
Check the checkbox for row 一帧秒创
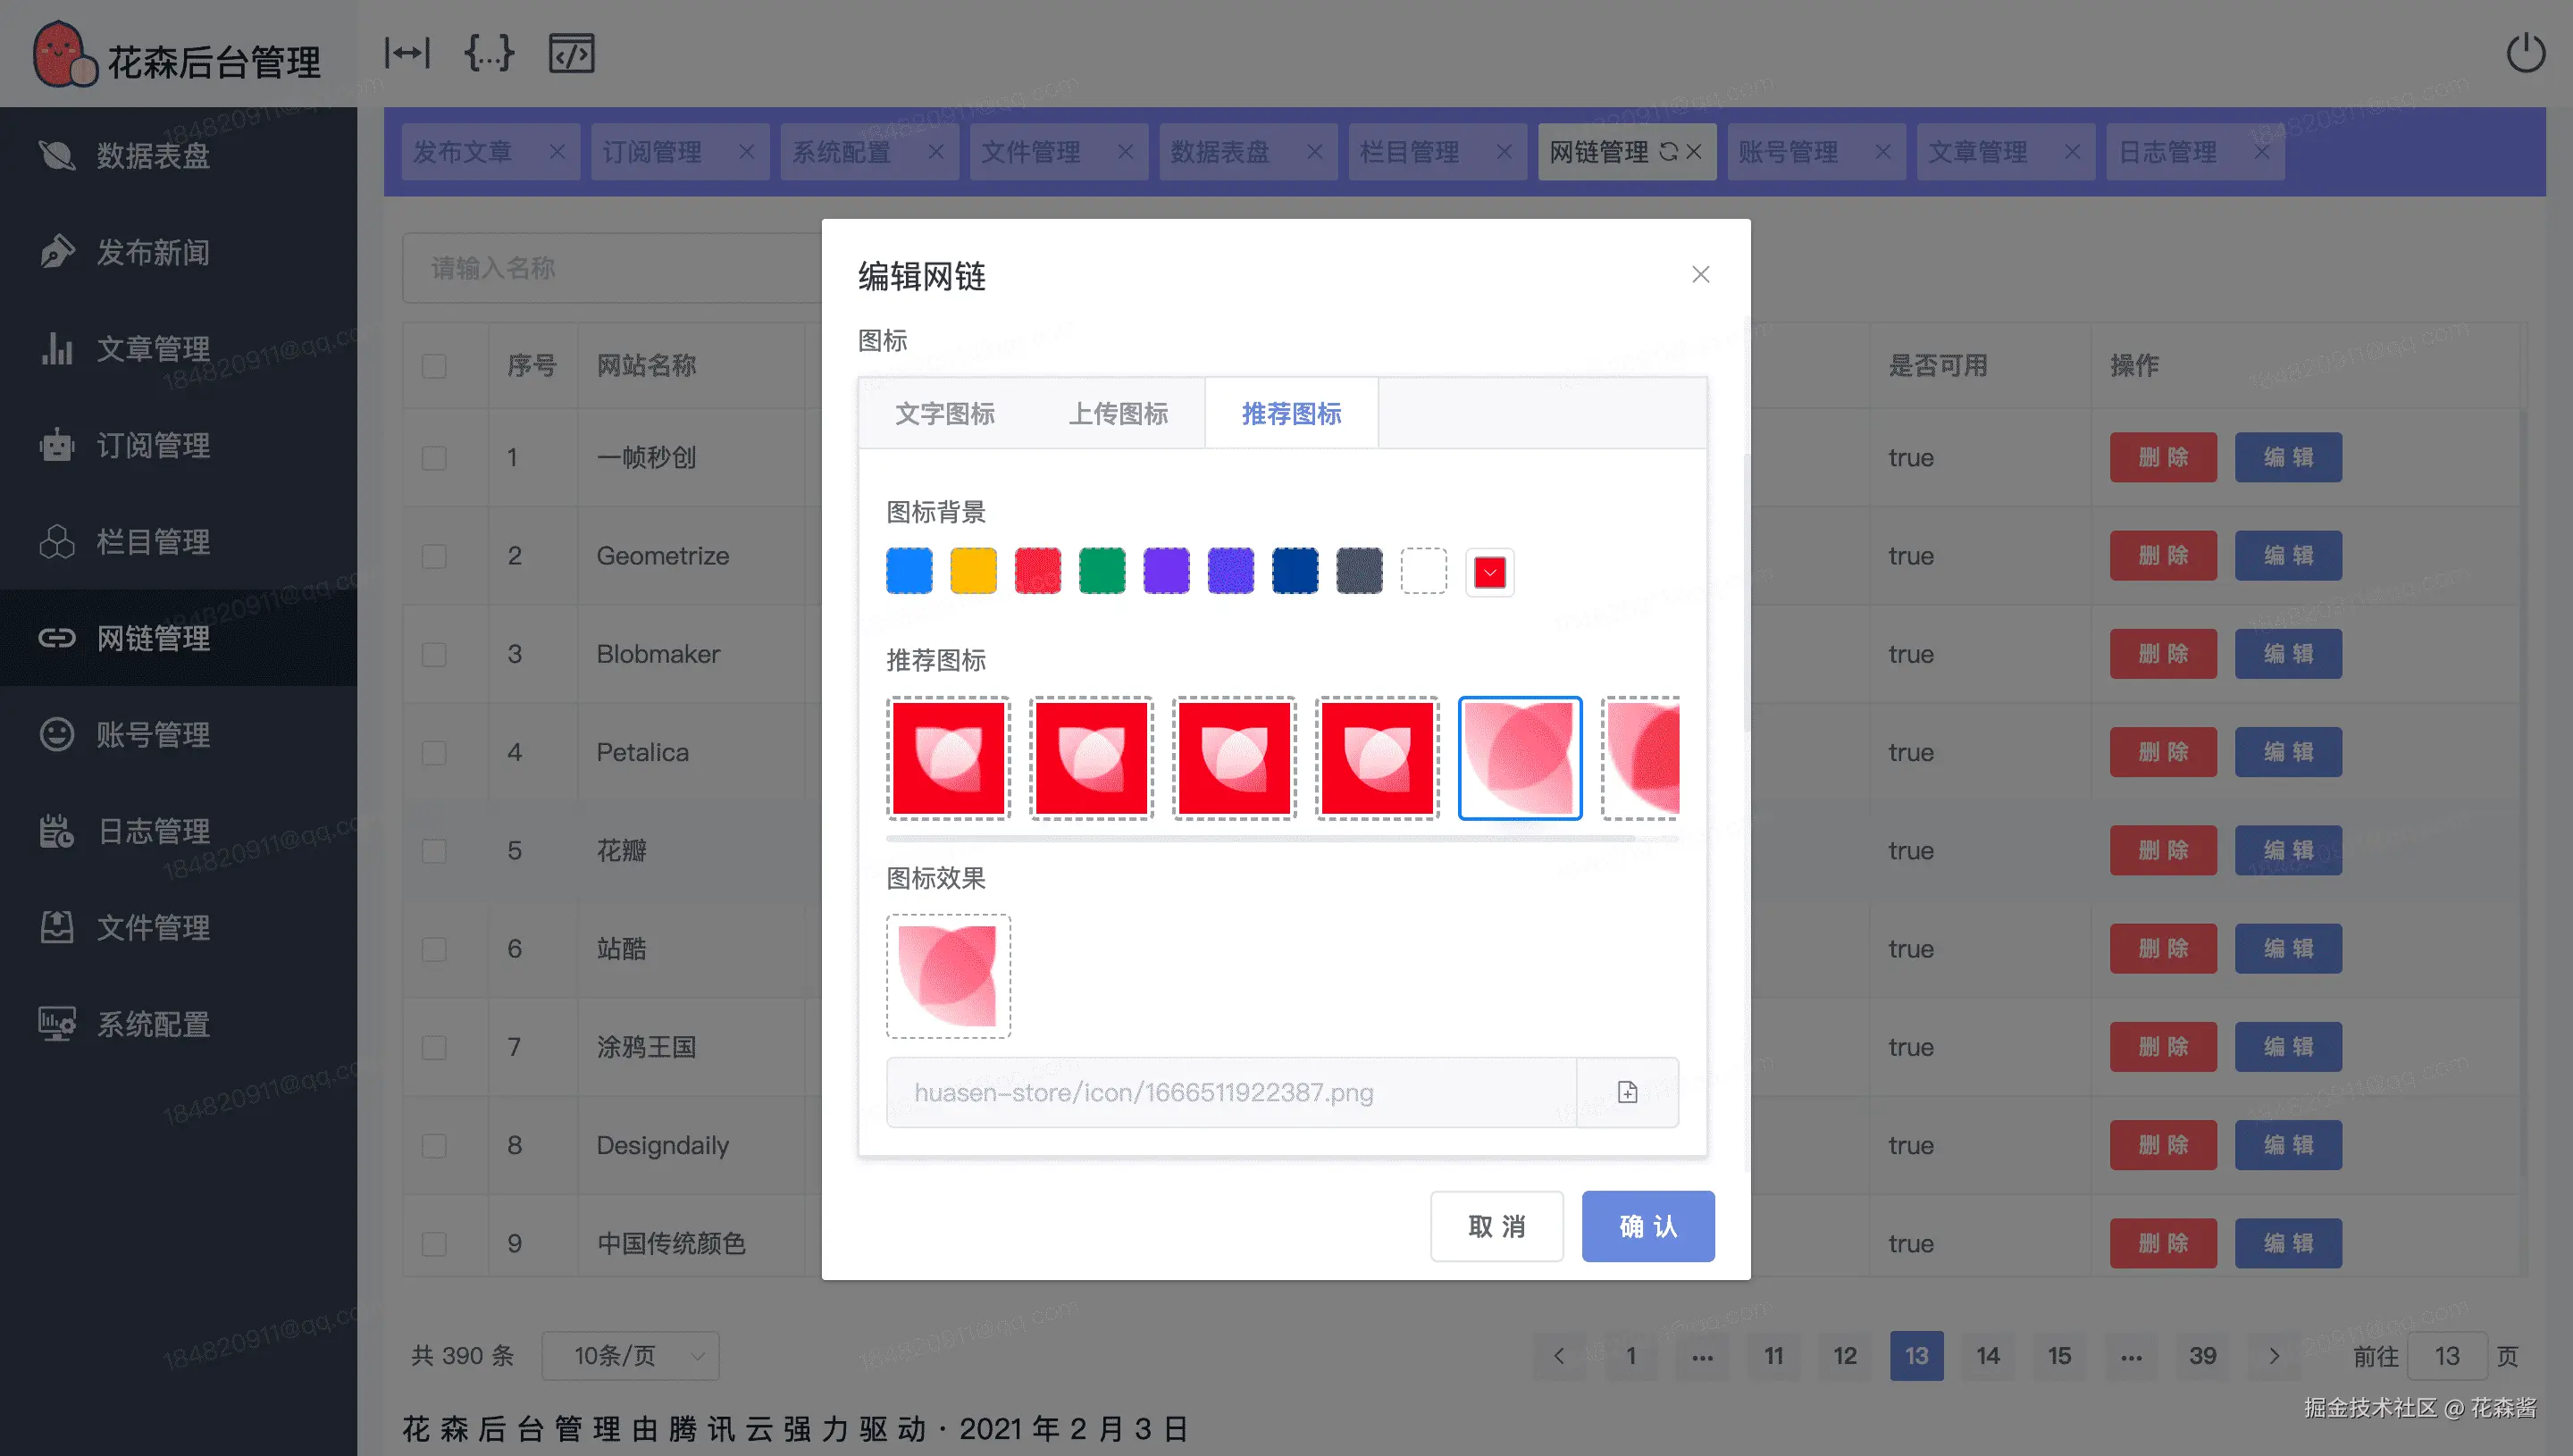pos(434,458)
